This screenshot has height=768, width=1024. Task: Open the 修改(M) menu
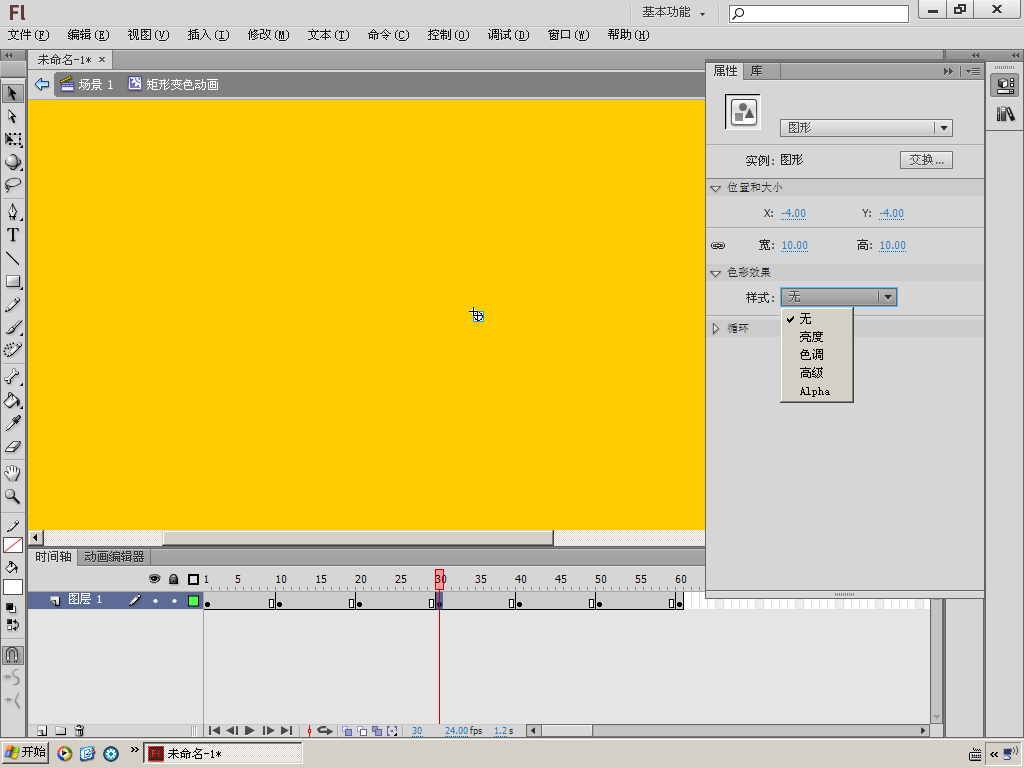268,35
